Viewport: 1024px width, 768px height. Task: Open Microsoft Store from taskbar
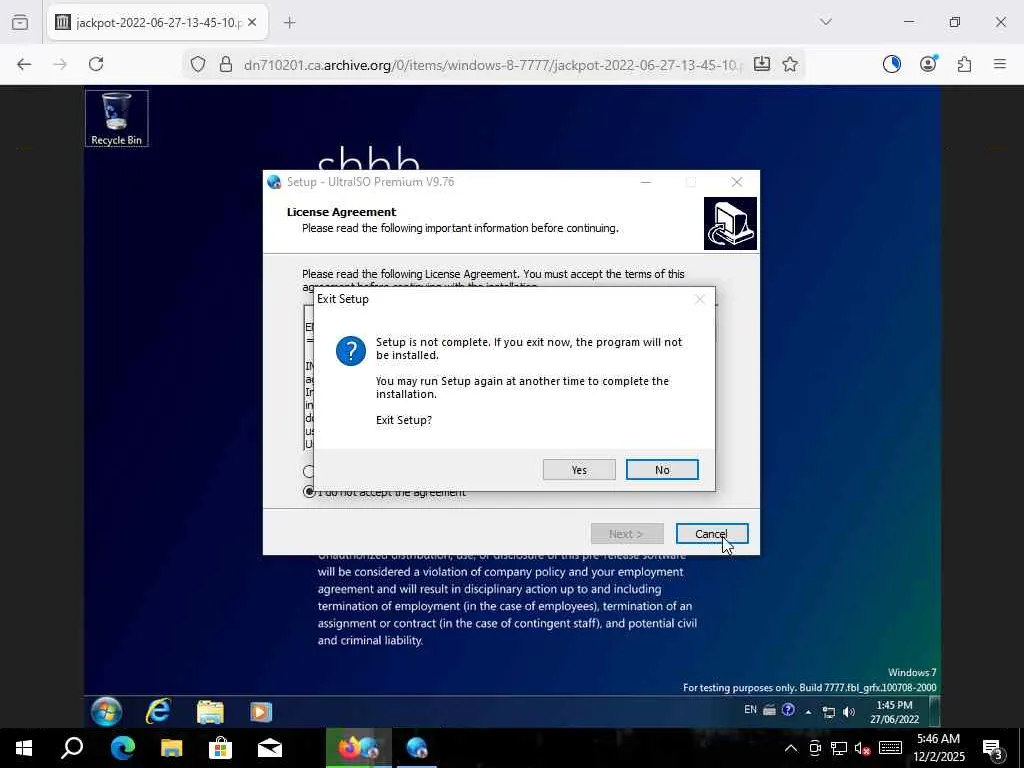click(221, 748)
